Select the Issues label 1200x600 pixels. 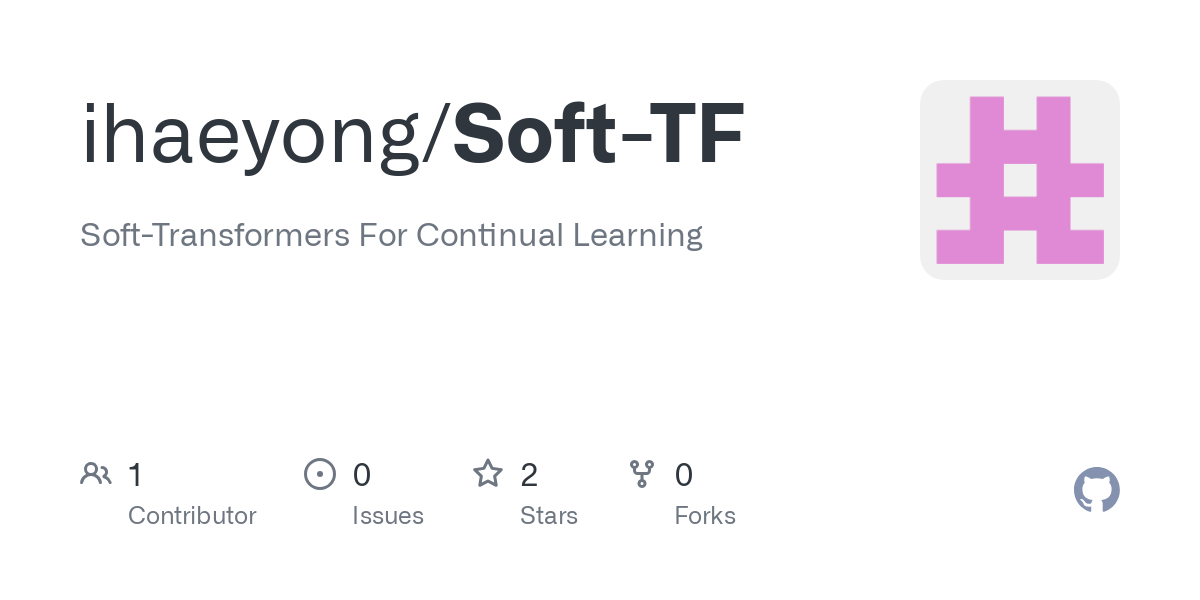[x=388, y=516]
